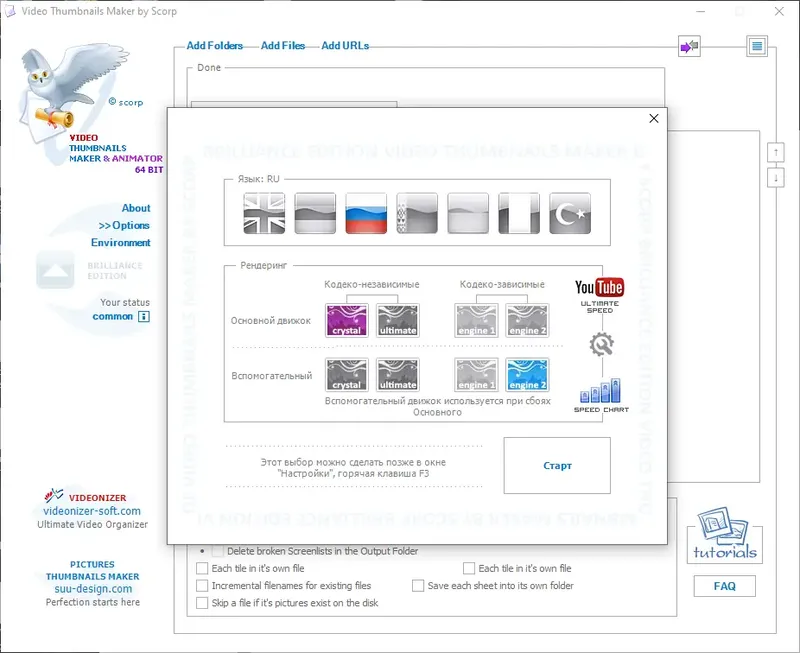Open the Add Folders menu
800x653 pixels.
(212, 45)
